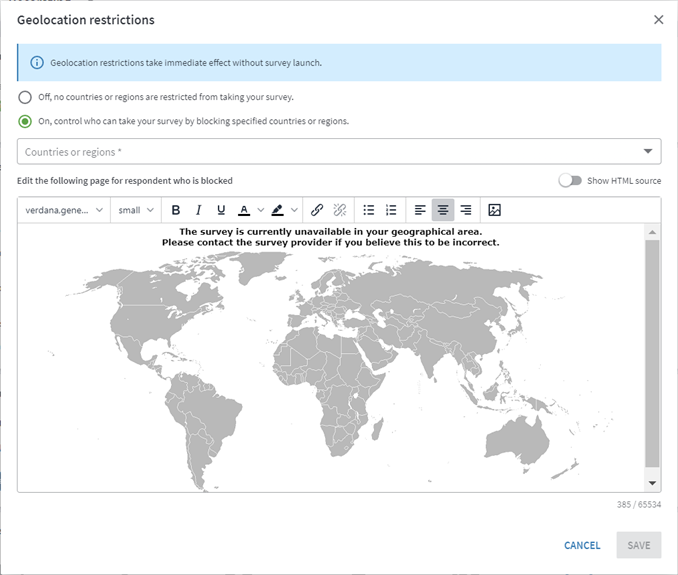Open the text color dropdown arrow
This screenshot has width=678, height=575.
(x=261, y=210)
